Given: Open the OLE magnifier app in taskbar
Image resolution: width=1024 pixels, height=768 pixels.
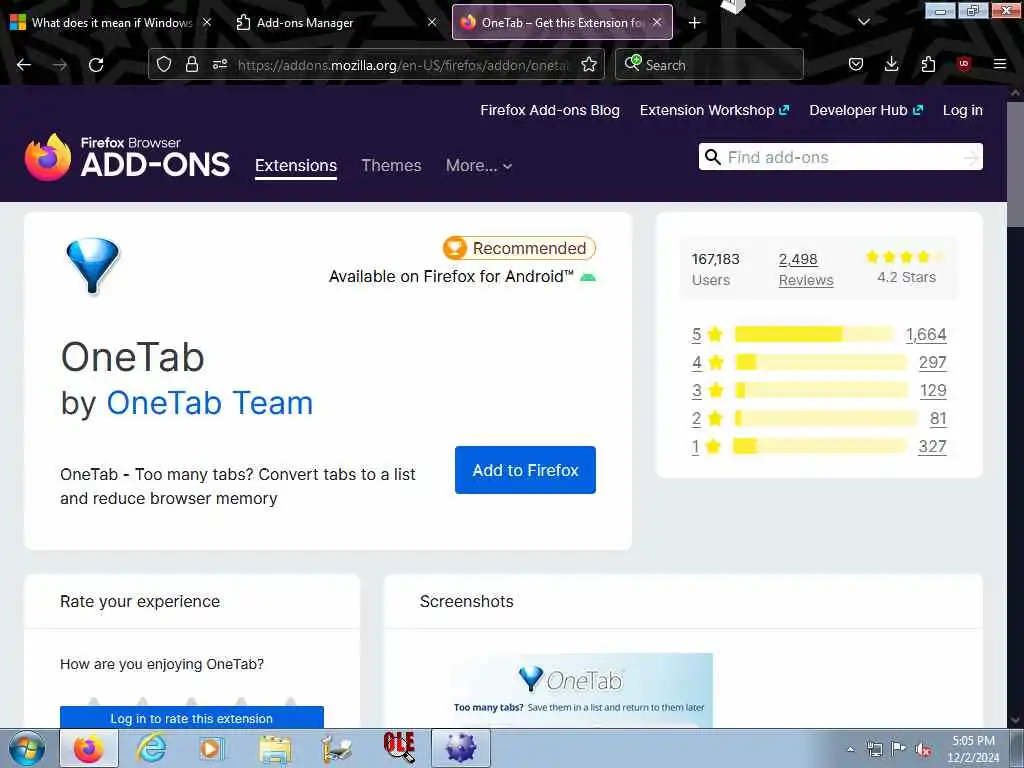Looking at the screenshot, I should [399, 748].
